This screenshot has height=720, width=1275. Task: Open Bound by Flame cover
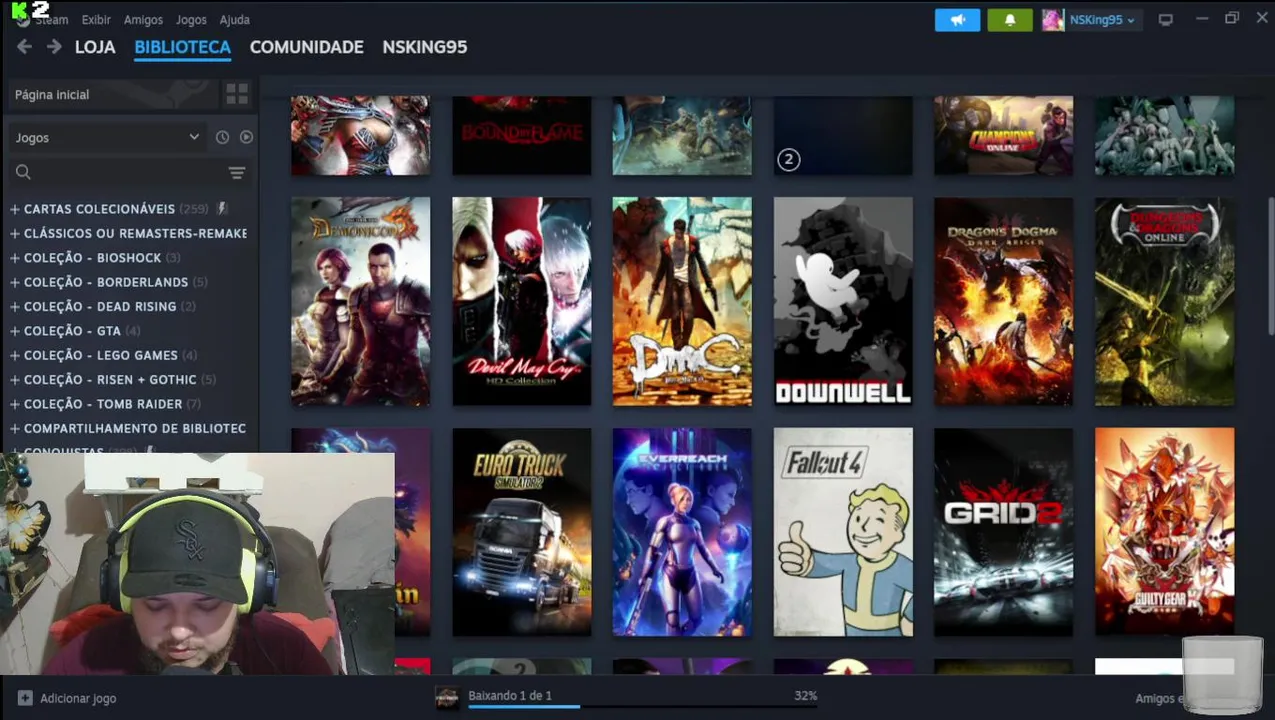[521, 135]
